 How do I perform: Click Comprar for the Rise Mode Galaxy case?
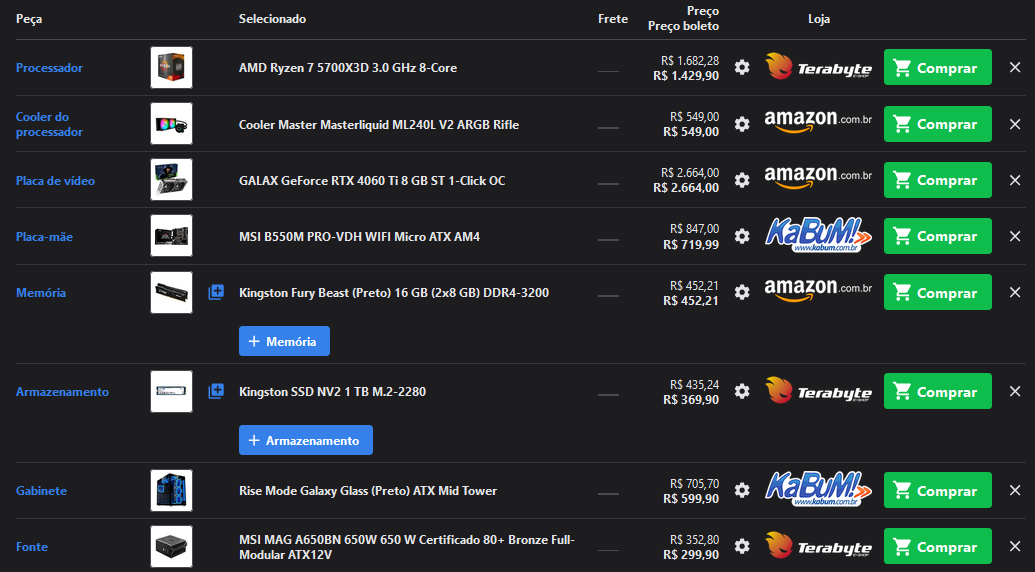(x=937, y=490)
